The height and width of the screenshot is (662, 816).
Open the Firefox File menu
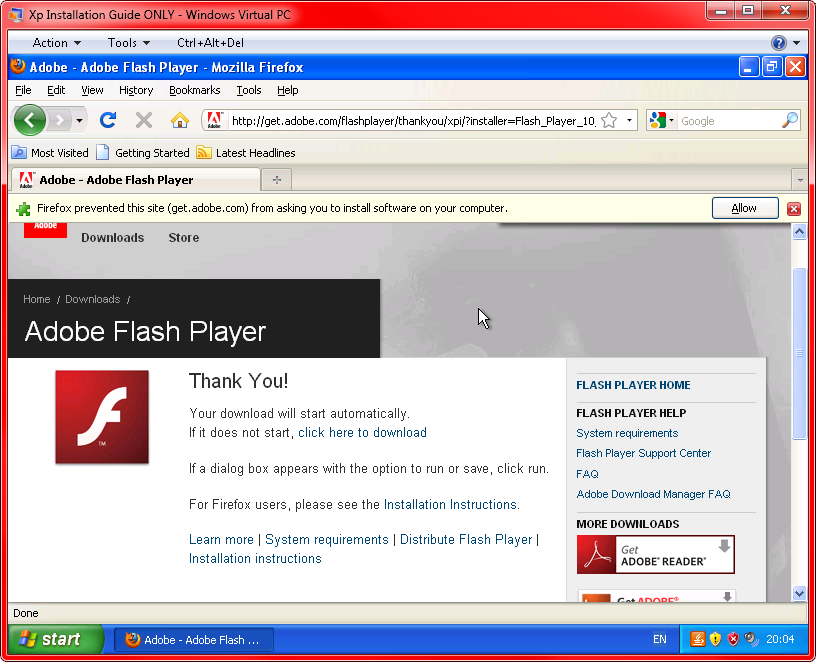(23, 90)
